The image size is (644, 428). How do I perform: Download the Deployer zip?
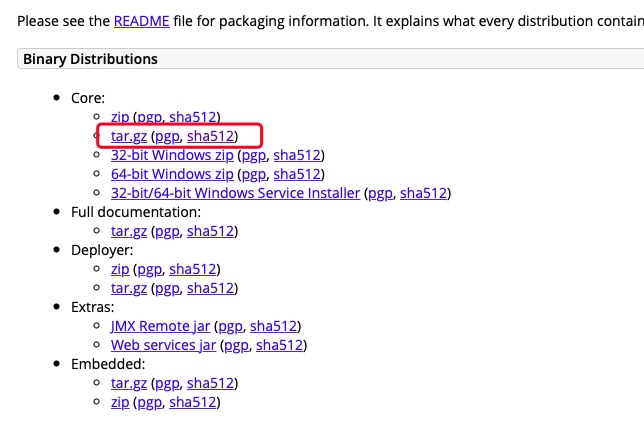tap(120, 269)
